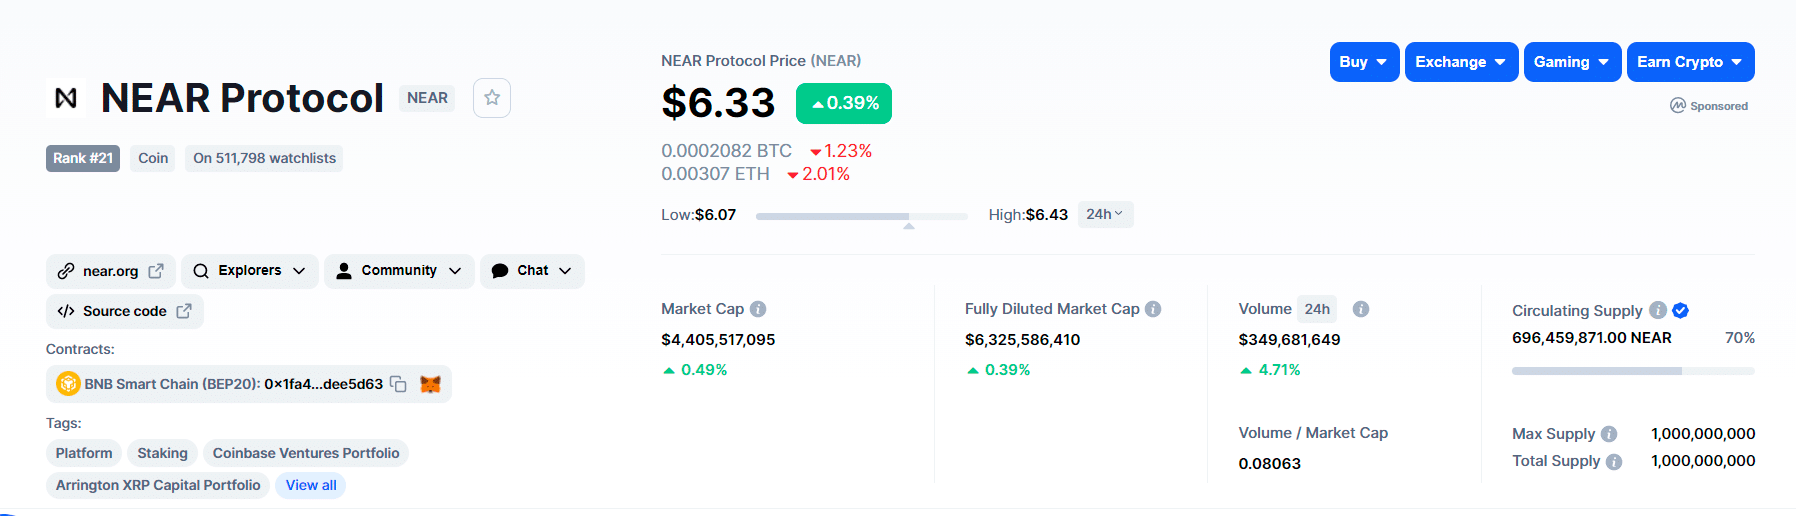
Task: Open Max Supply info icon
Action: (x=1609, y=434)
